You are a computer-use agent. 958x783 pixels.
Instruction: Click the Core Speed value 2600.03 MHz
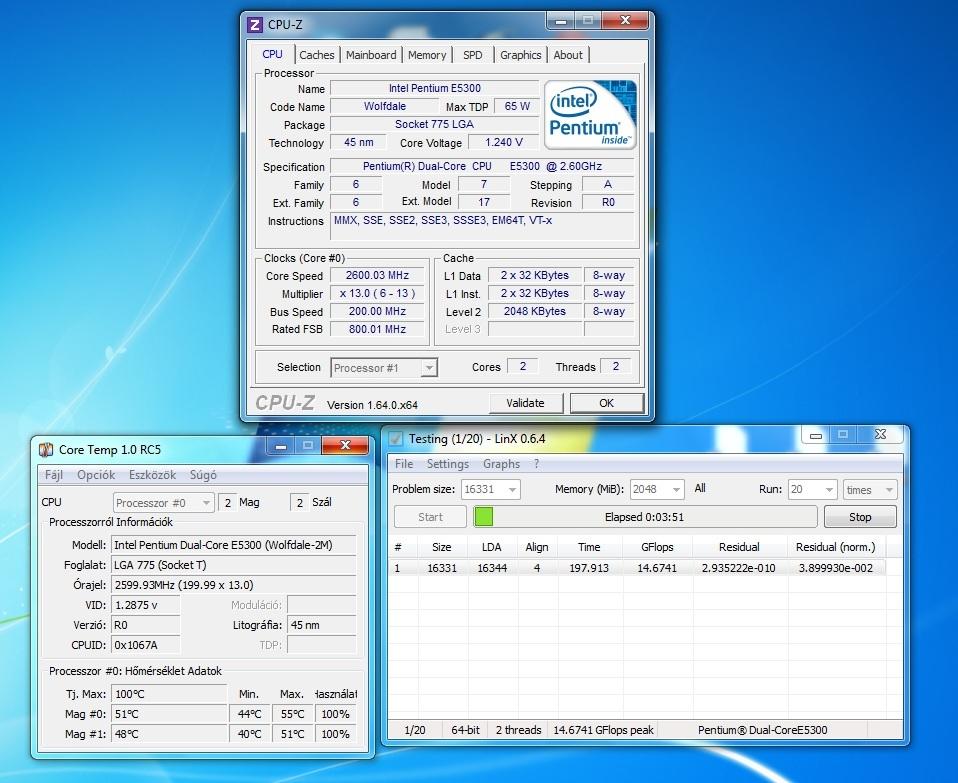point(377,275)
